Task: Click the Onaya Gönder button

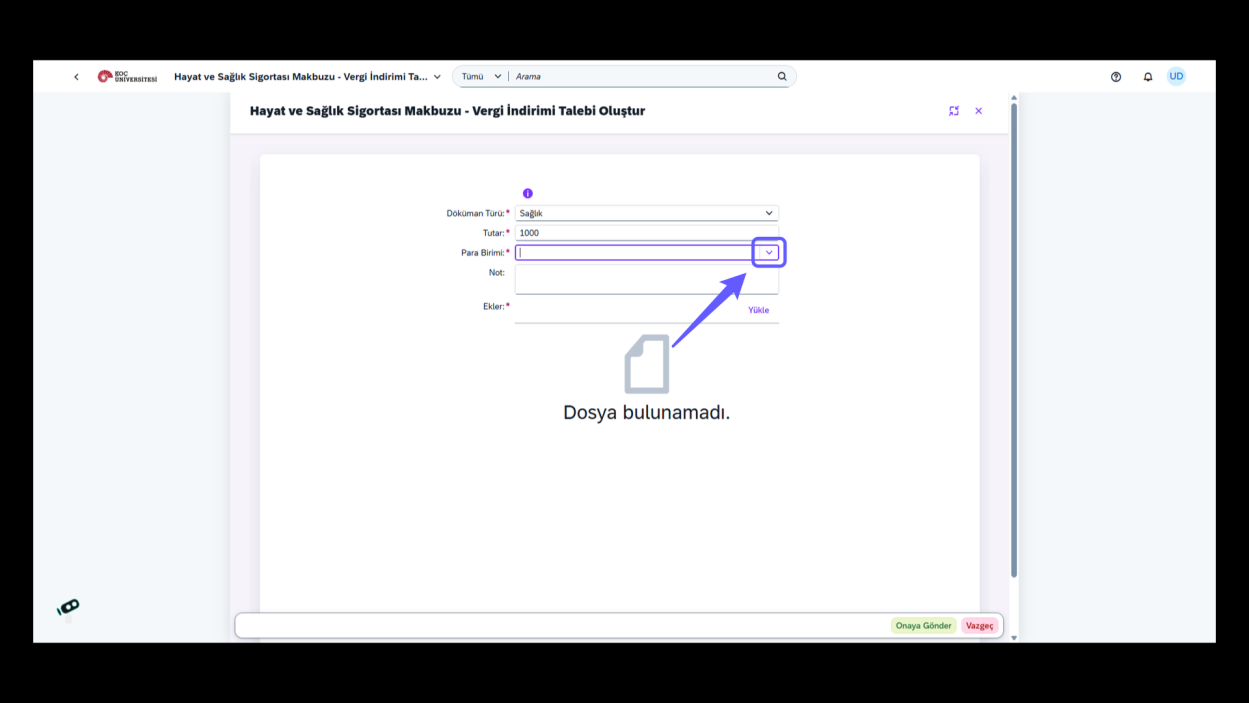Action: [923, 626]
